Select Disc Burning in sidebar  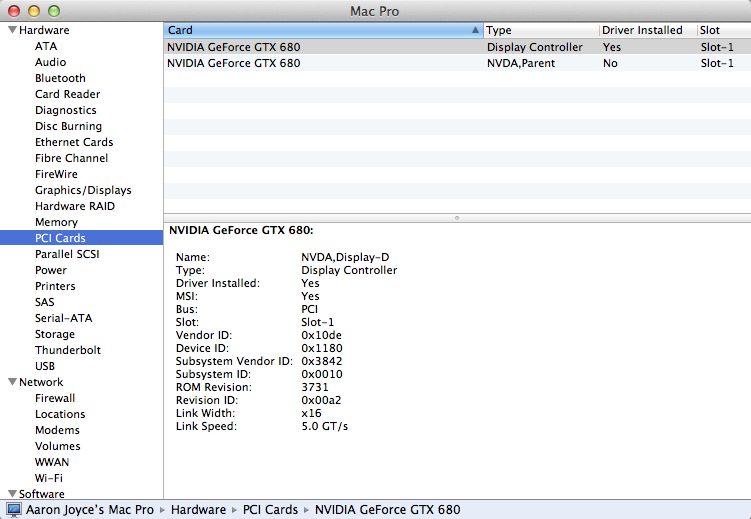tap(68, 126)
